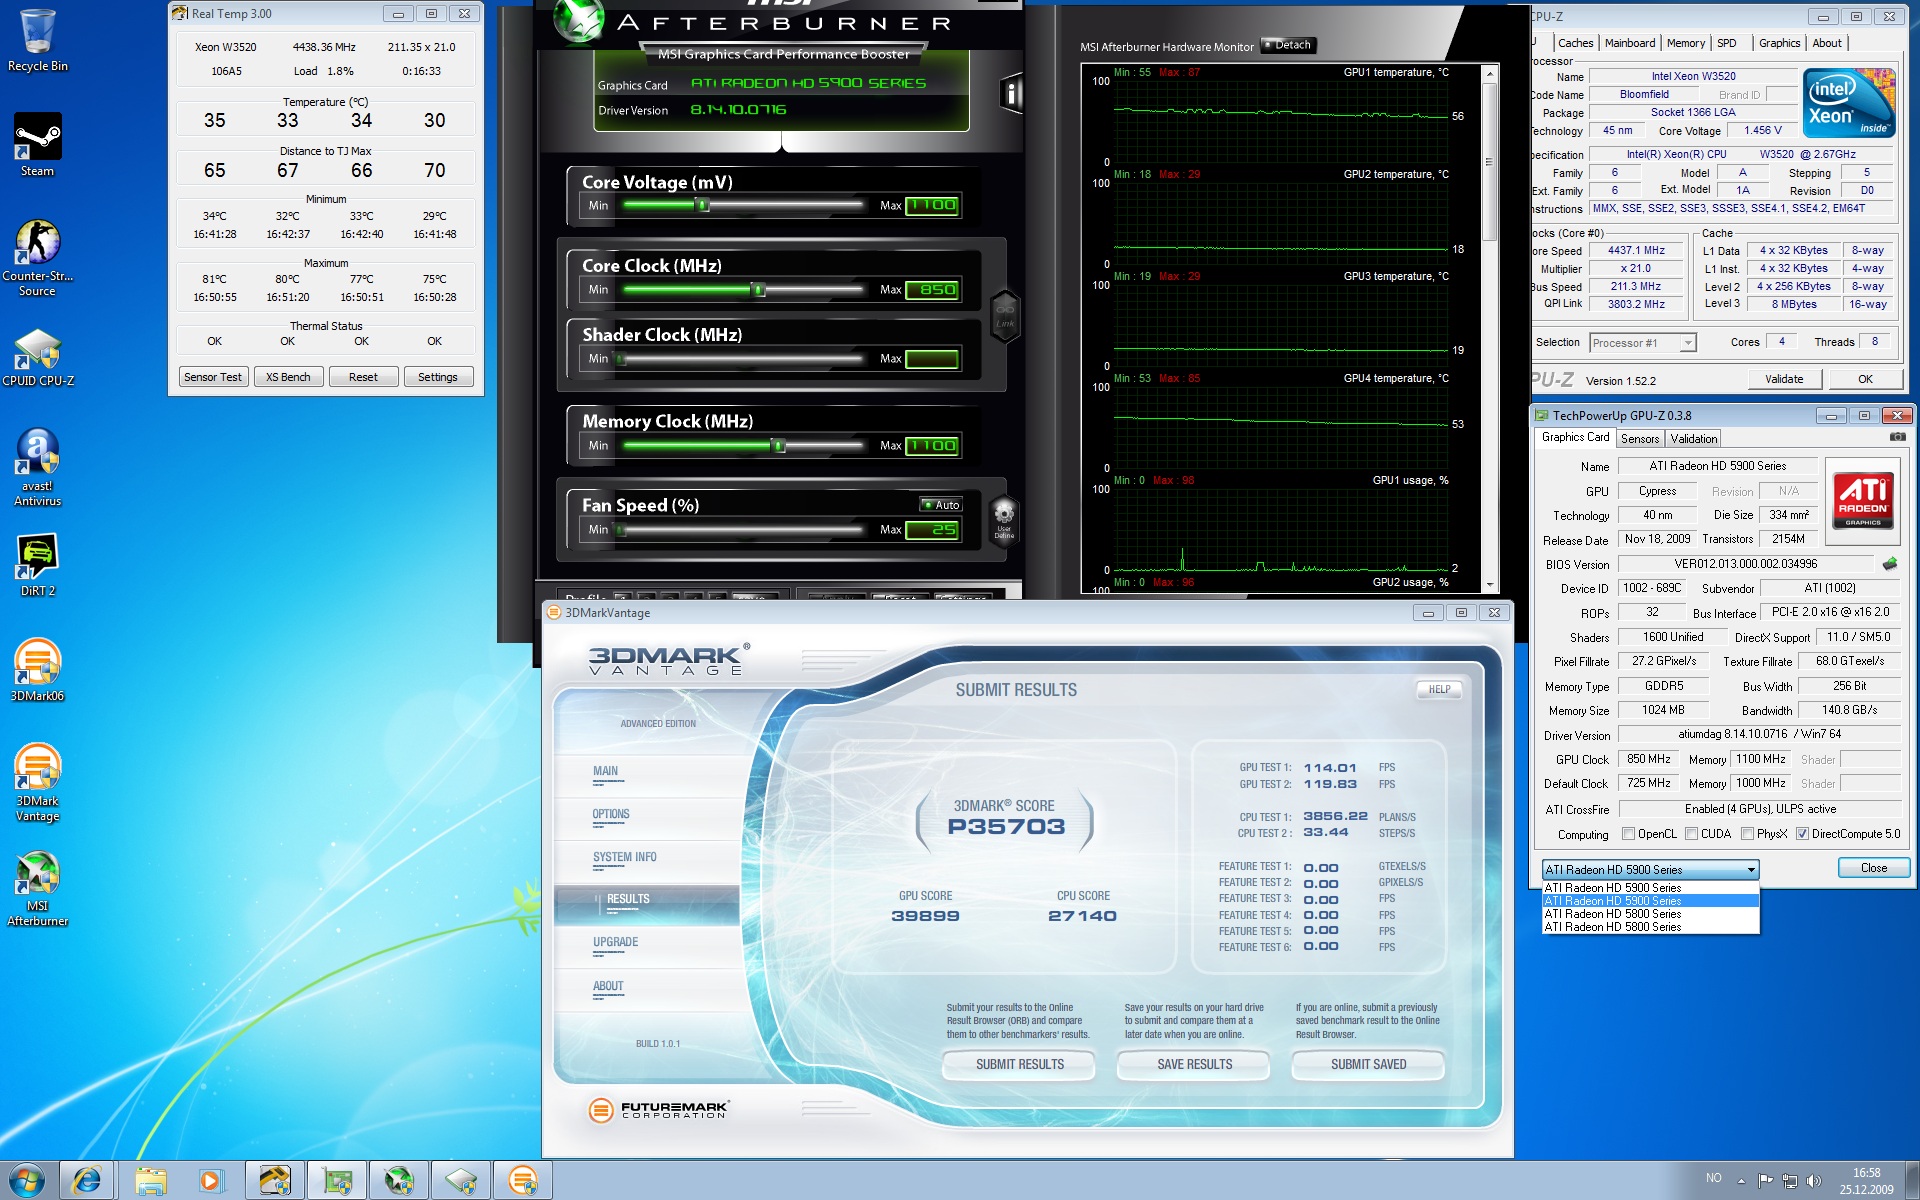Open Windows Explorer from the taskbar

(x=150, y=1181)
